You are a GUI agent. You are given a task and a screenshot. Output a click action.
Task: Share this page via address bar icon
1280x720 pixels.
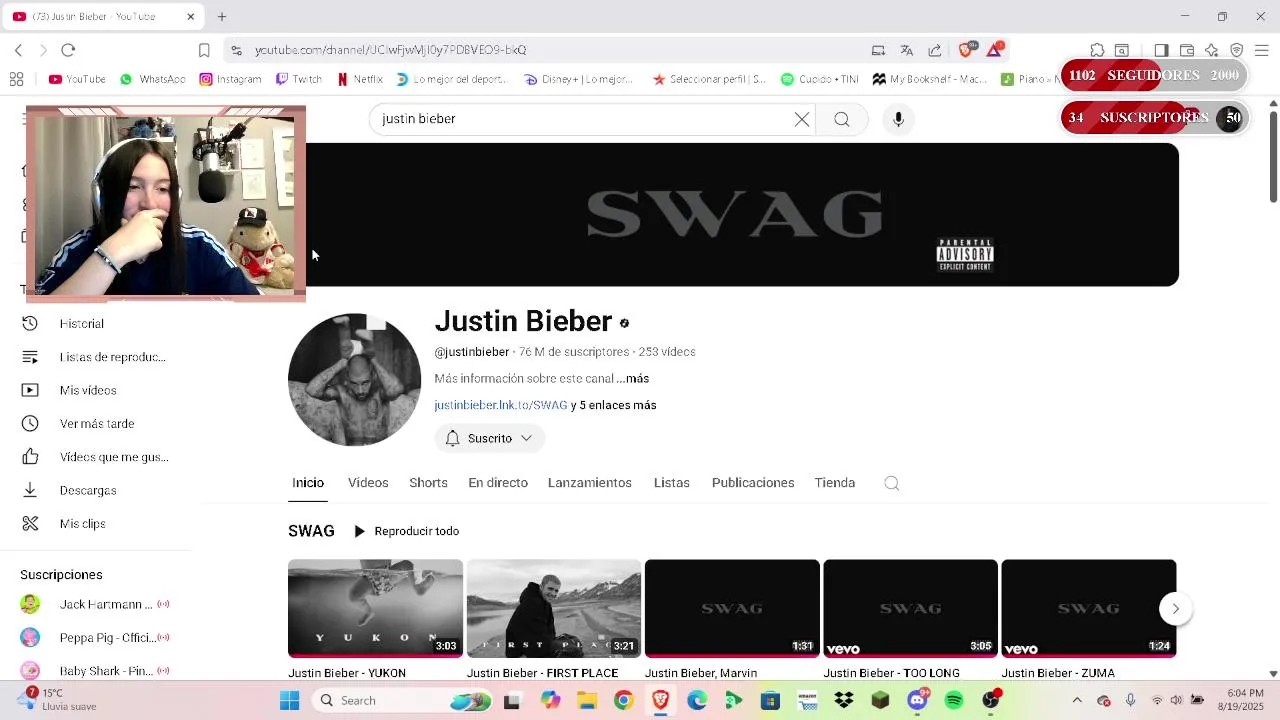[x=935, y=50]
